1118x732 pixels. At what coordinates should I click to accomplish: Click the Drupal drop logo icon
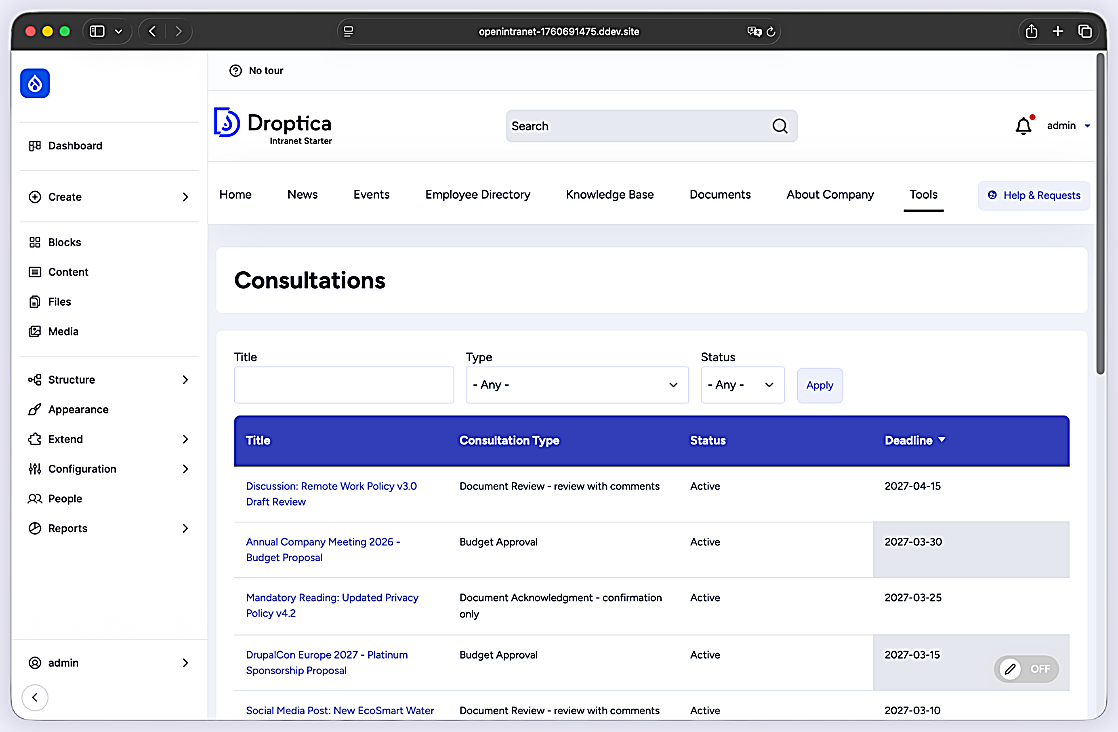point(35,83)
